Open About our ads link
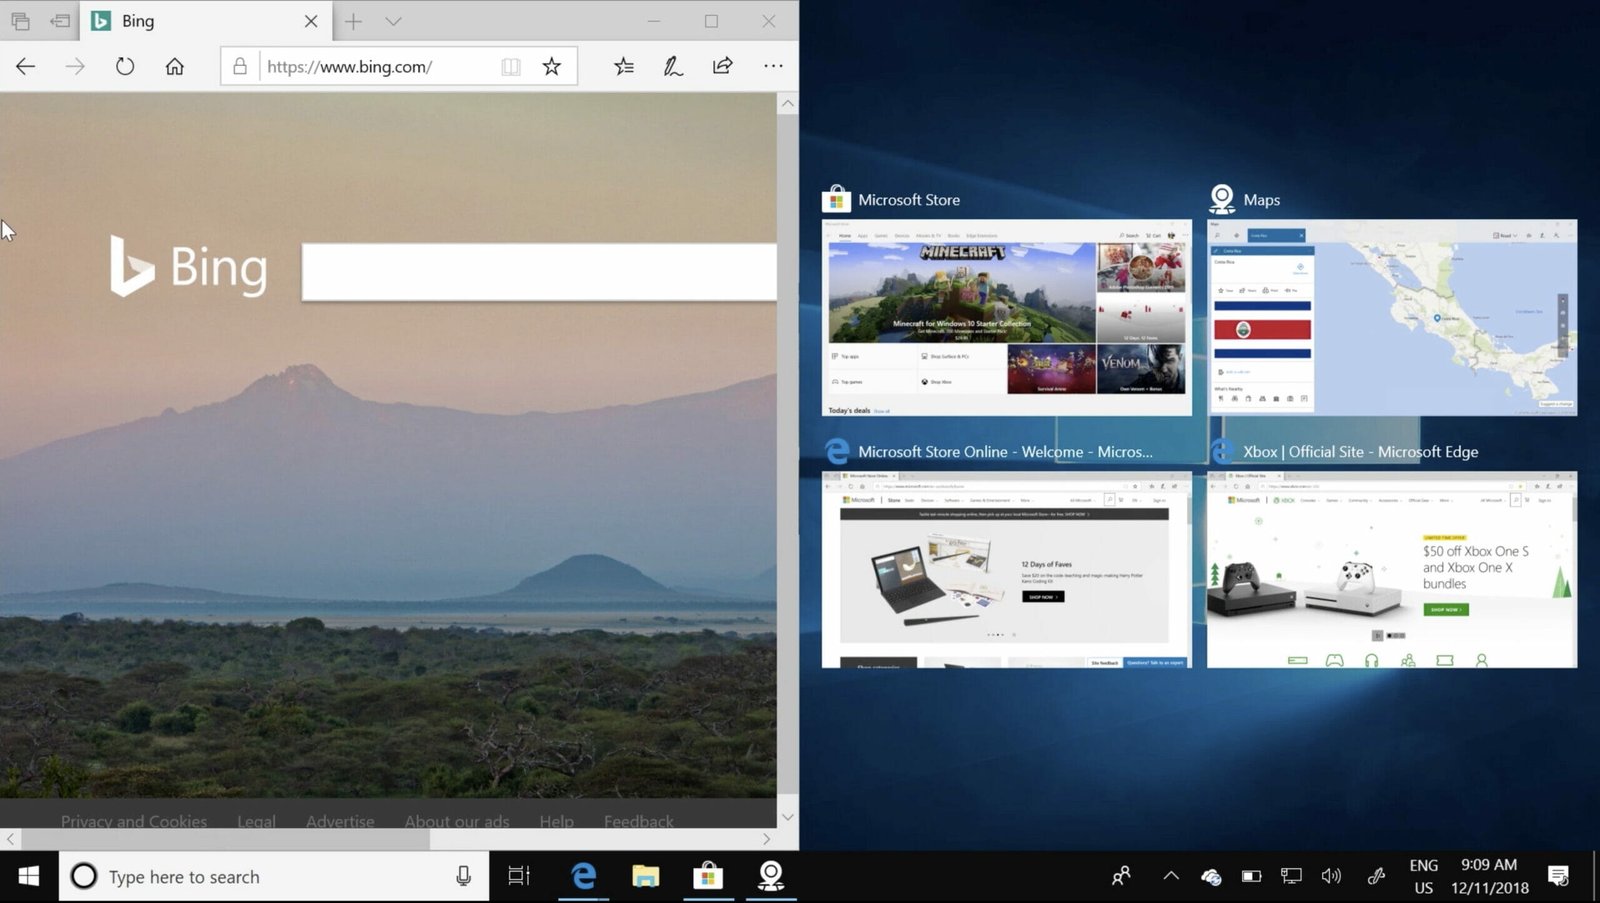The width and height of the screenshot is (1600, 903). click(x=457, y=821)
